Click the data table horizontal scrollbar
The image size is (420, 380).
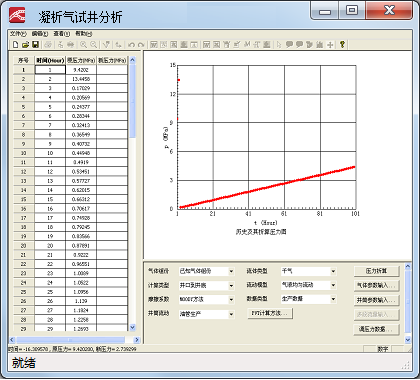(74, 340)
